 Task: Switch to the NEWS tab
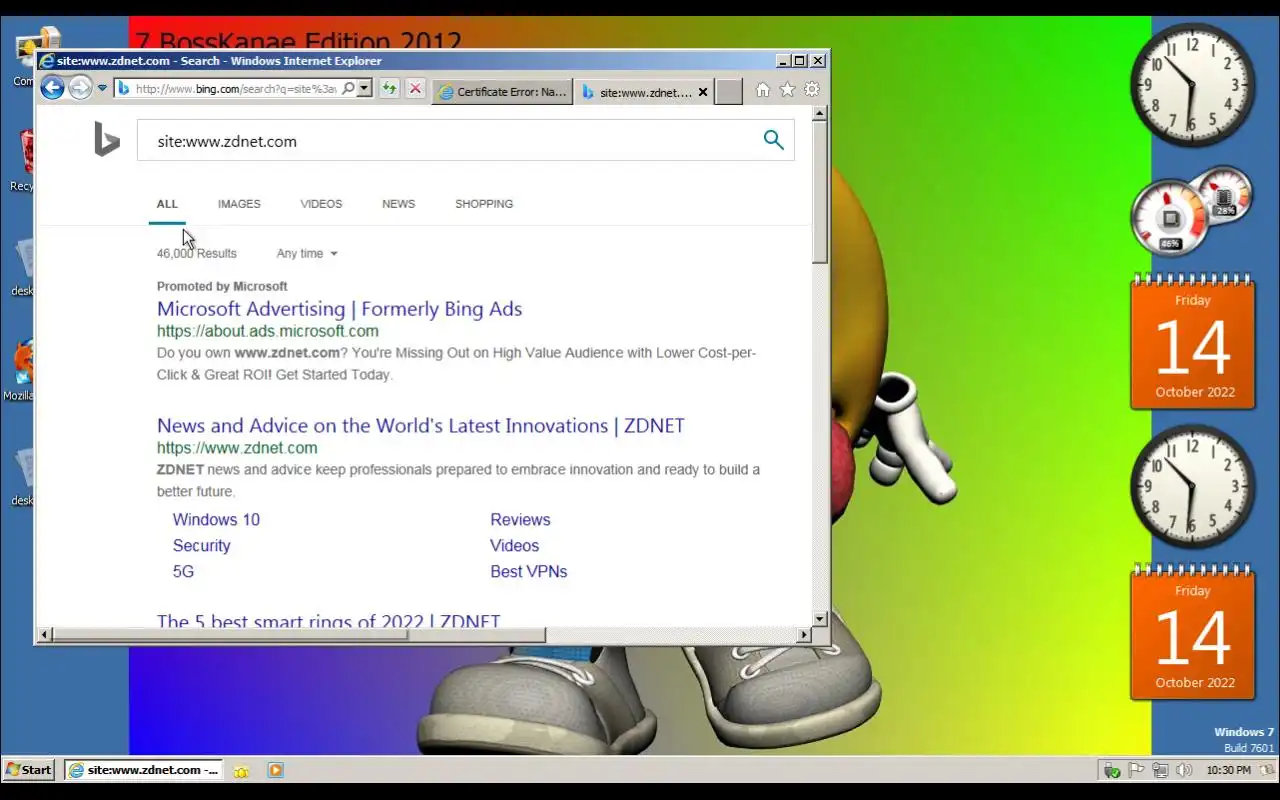(398, 204)
